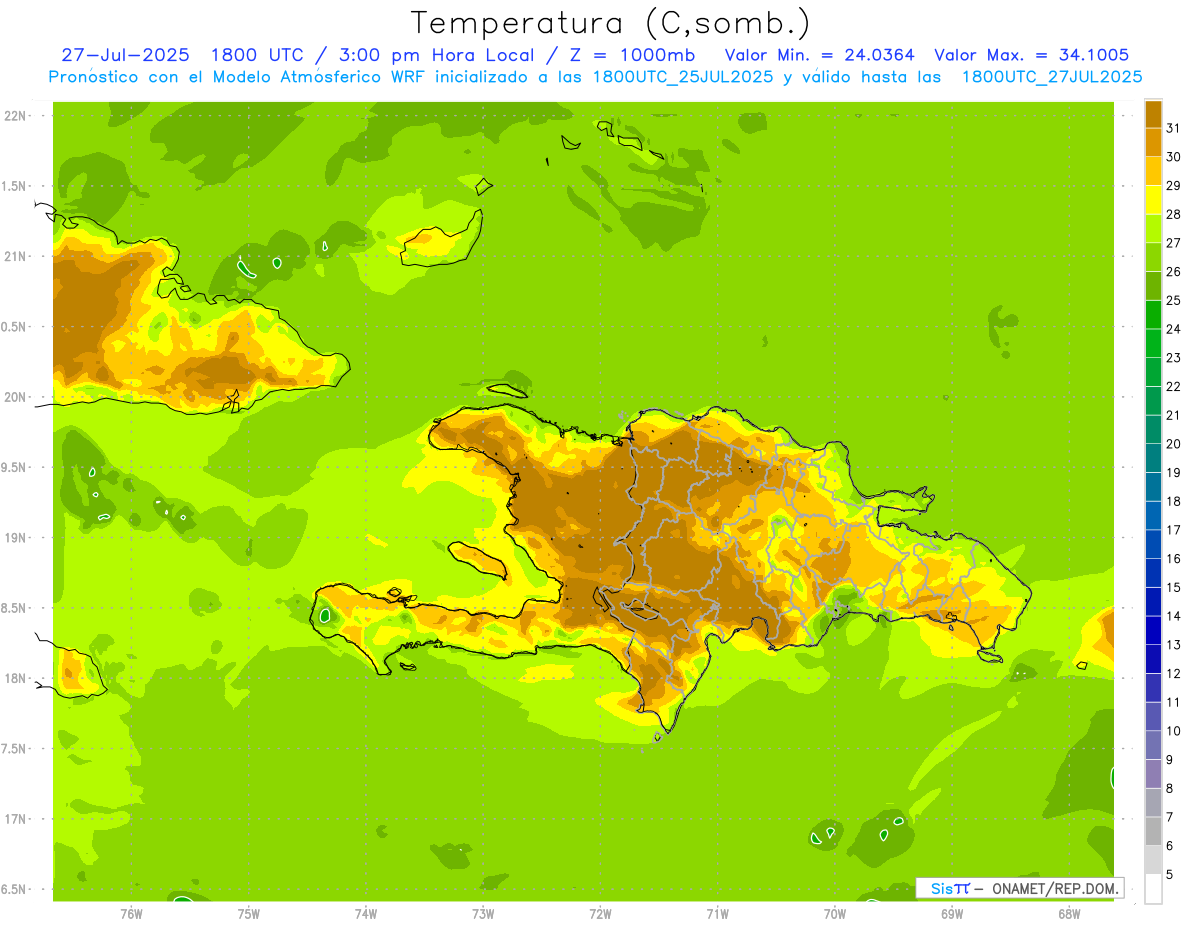Click the legend value "22"
Screen dimensions: 1200x927
pyautogui.click(x=1174, y=387)
